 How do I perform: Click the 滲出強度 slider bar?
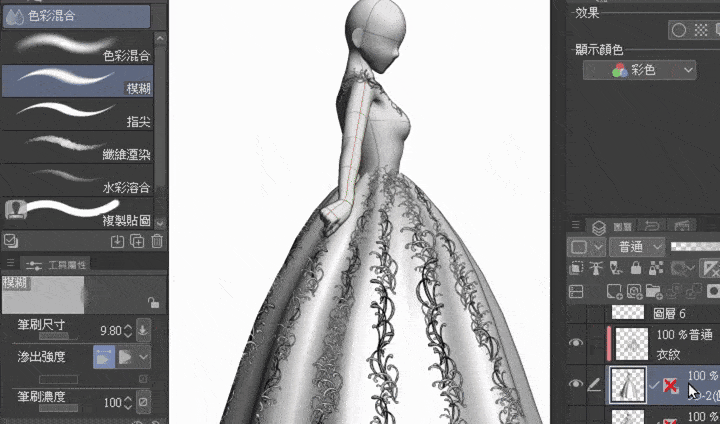58,379
